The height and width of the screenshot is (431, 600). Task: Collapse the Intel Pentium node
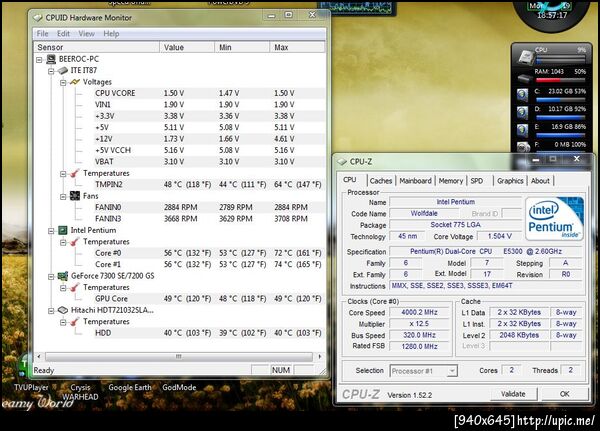tap(51, 231)
